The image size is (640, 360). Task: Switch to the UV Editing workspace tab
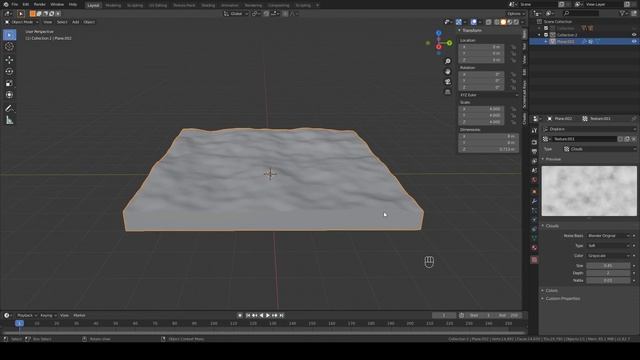tap(158, 5)
